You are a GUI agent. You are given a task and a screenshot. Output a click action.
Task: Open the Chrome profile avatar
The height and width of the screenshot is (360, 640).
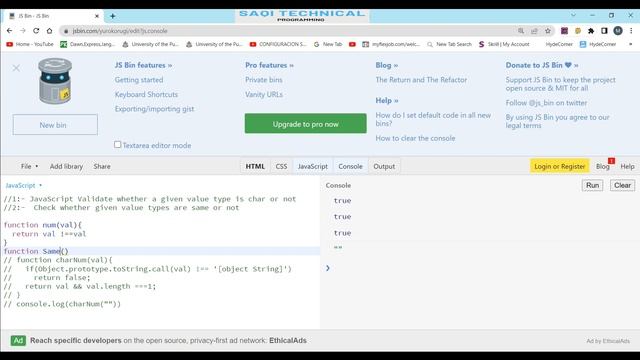[618, 31]
